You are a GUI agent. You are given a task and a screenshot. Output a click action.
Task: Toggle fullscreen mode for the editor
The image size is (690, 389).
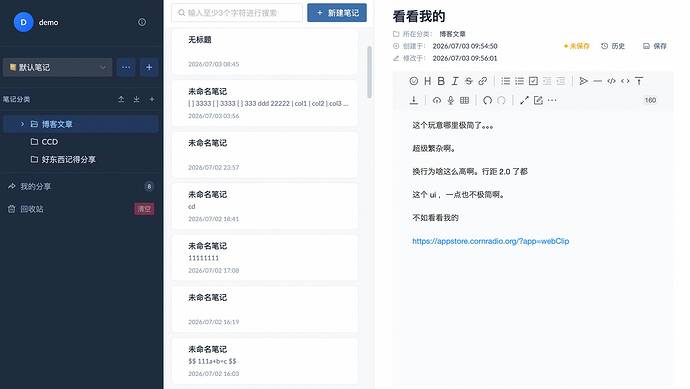pyautogui.click(x=524, y=100)
